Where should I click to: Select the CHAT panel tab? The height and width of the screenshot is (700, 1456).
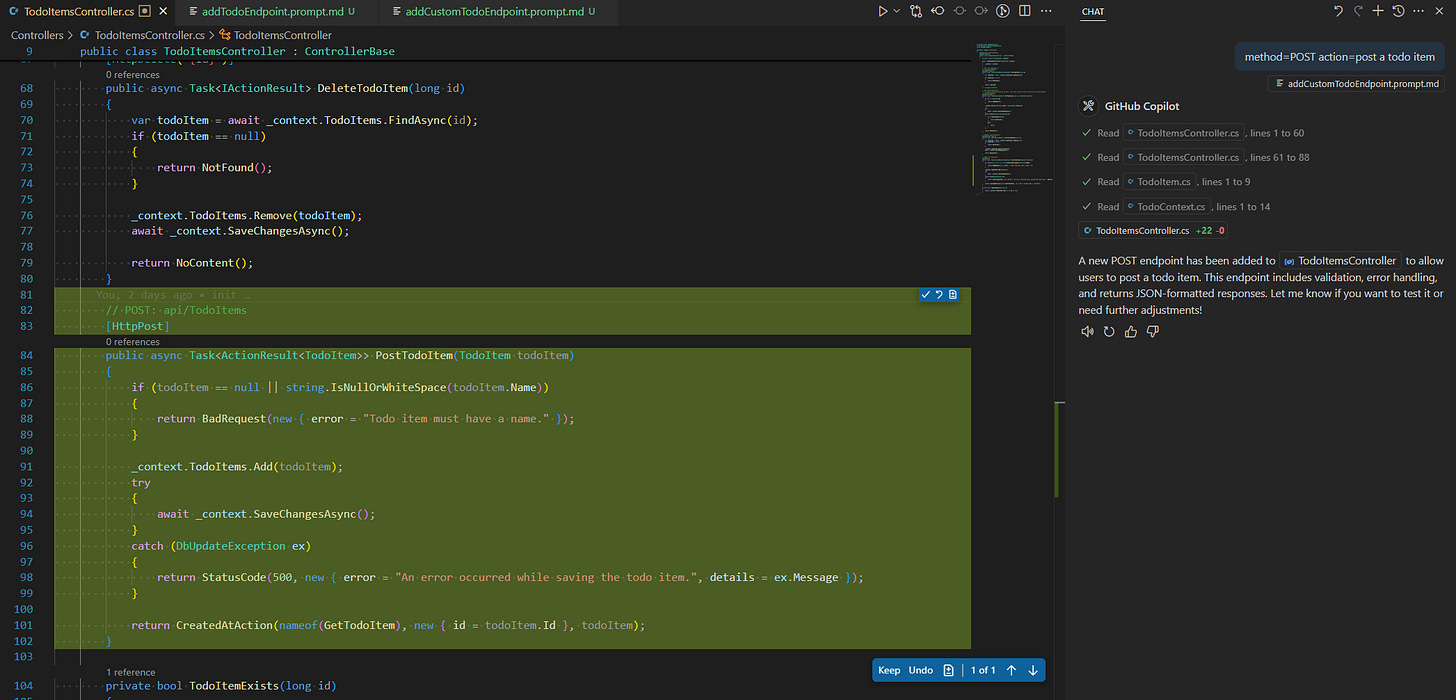tap(1093, 12)
